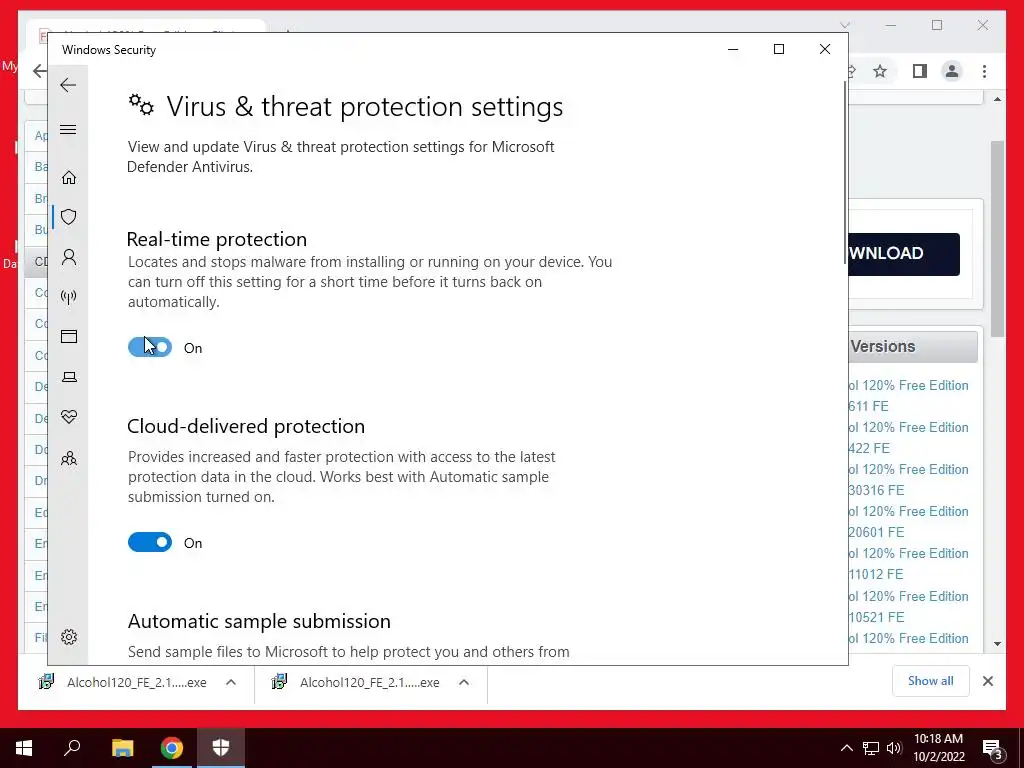Turn off Real-time protection toggle
This screenshot has width=1024, height=768.
click(150, 347)
